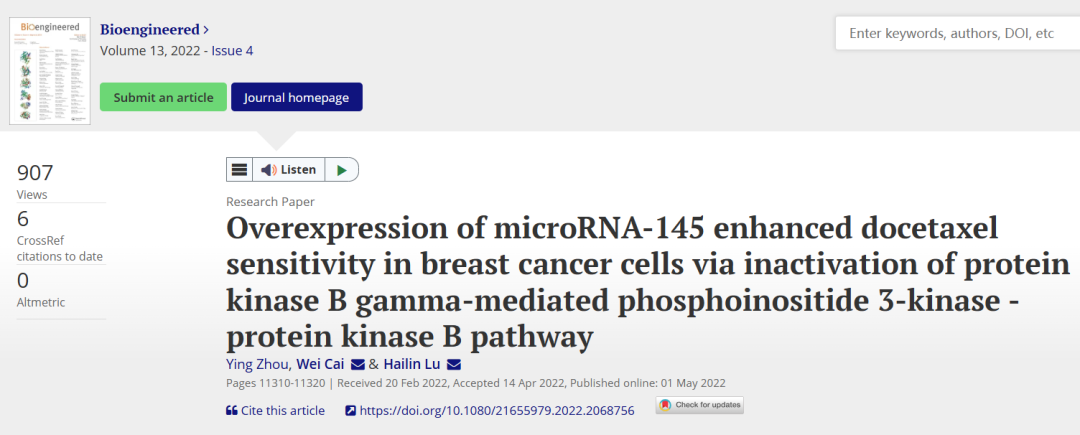Open the DOI external link icon
The width and height of the screenshot is (1080, 435).
pos(350,410)
